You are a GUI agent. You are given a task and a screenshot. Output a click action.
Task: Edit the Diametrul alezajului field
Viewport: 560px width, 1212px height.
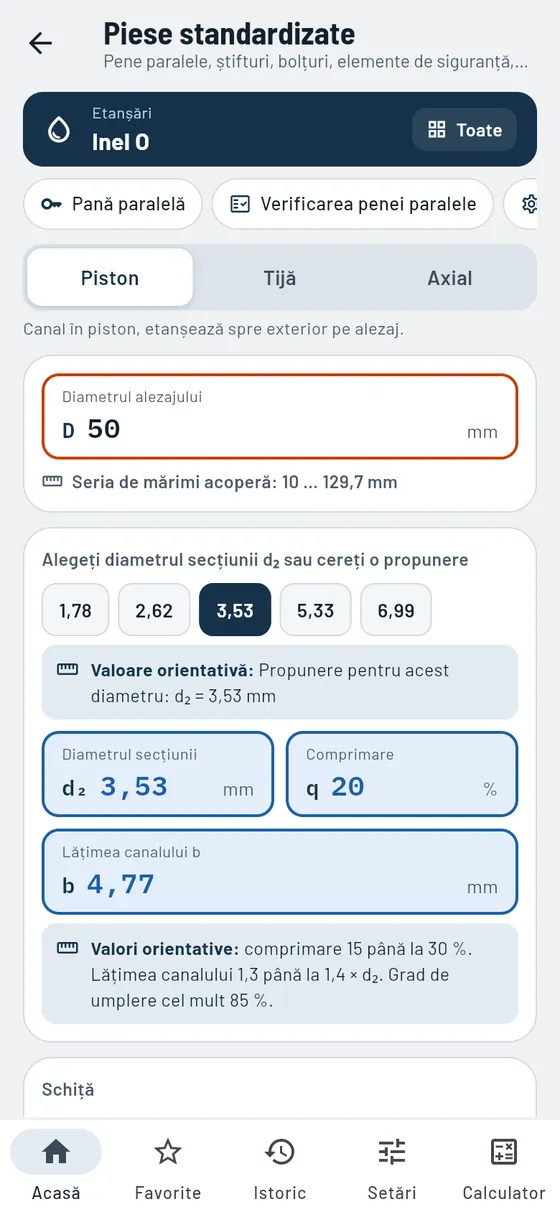point(280,416)
